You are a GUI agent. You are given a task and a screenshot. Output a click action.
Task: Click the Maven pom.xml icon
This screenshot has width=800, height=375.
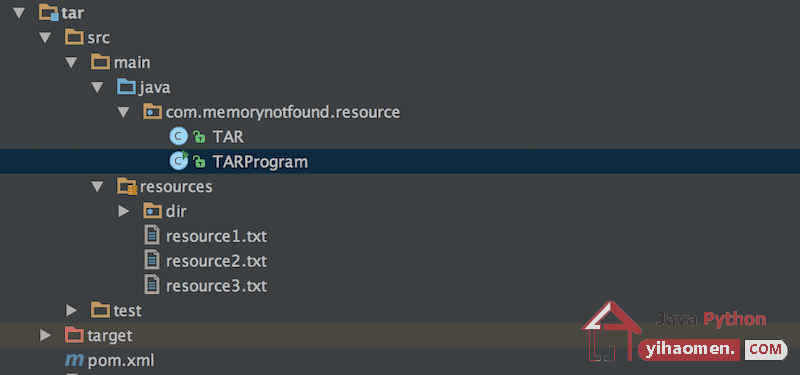pyautogui.click(x=74, y=361)
